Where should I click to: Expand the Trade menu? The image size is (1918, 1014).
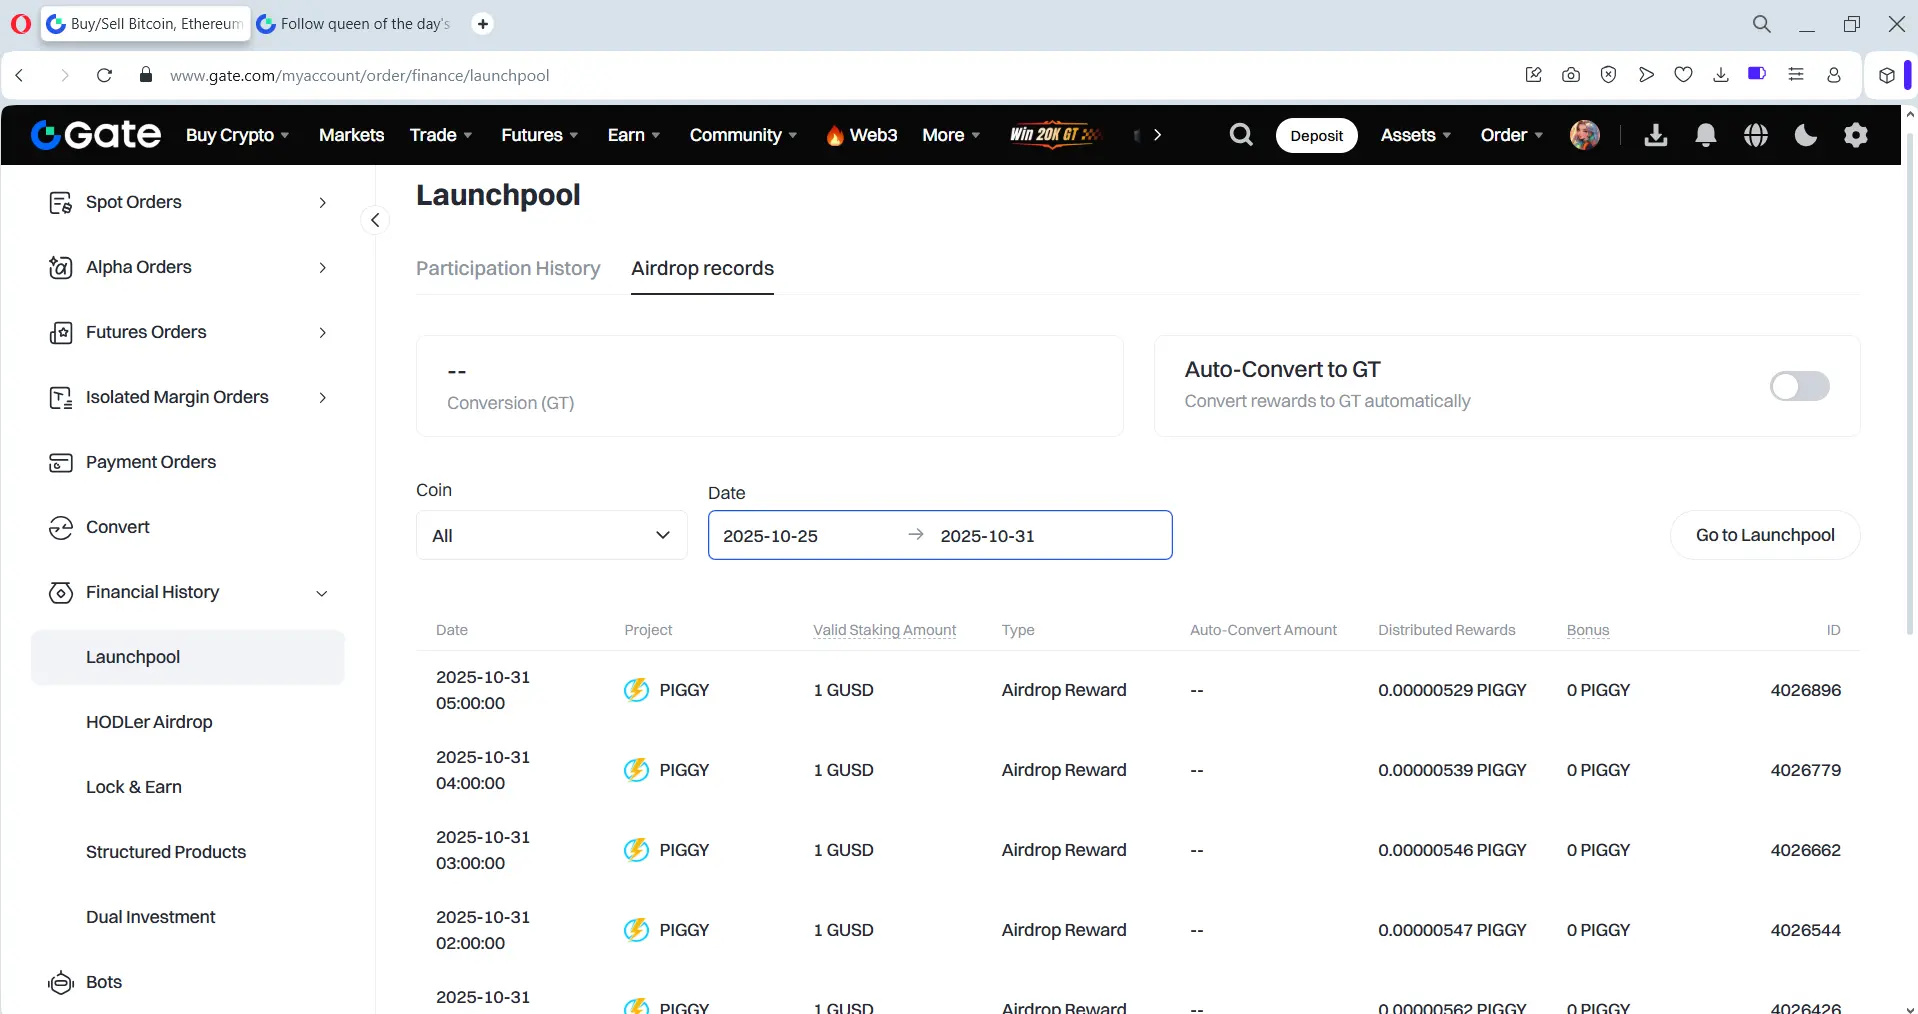[x=441, y=135]
